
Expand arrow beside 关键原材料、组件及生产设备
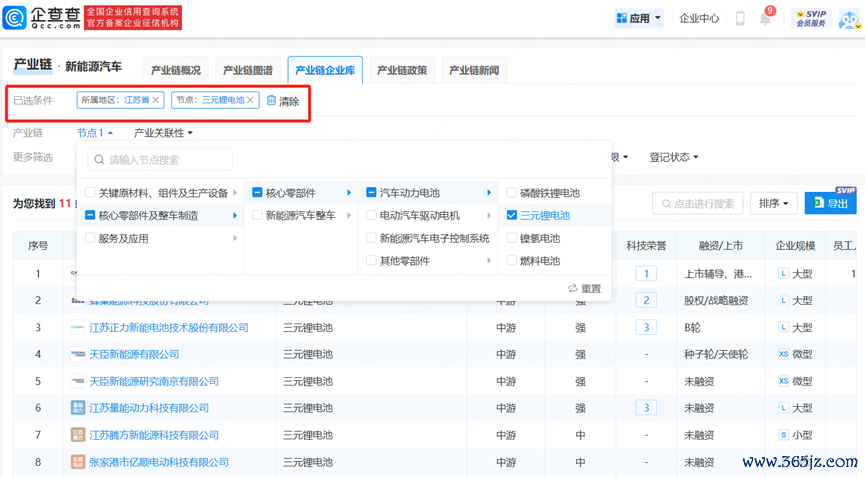point(235,192)
